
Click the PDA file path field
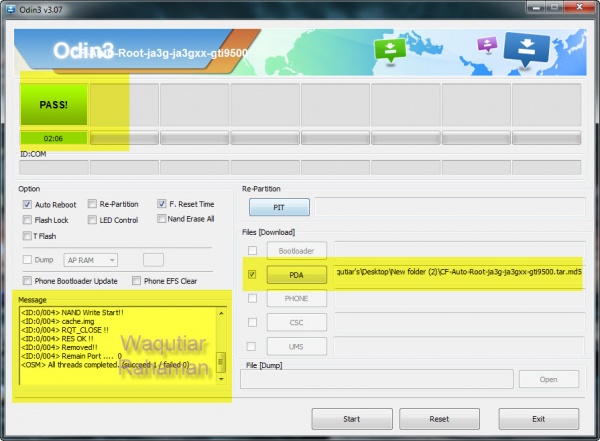[x=459, y=272]
